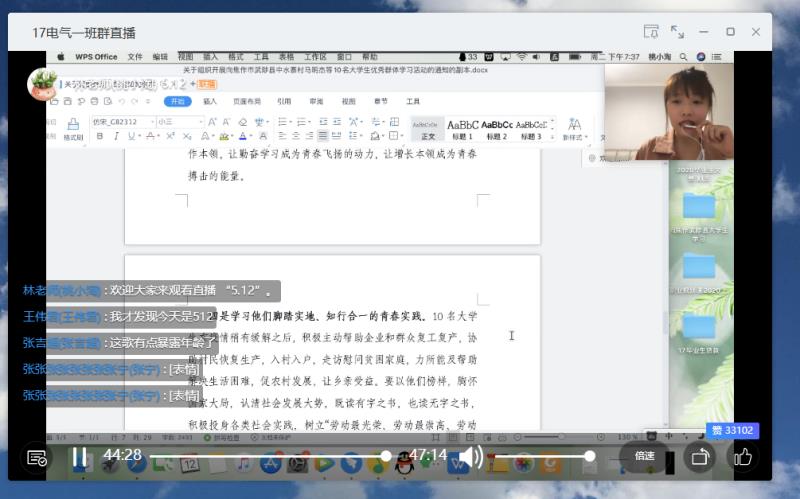800x499 pixels.
Task: Click the Bold B icon in ribbon
Action: (x=99, y=136)
